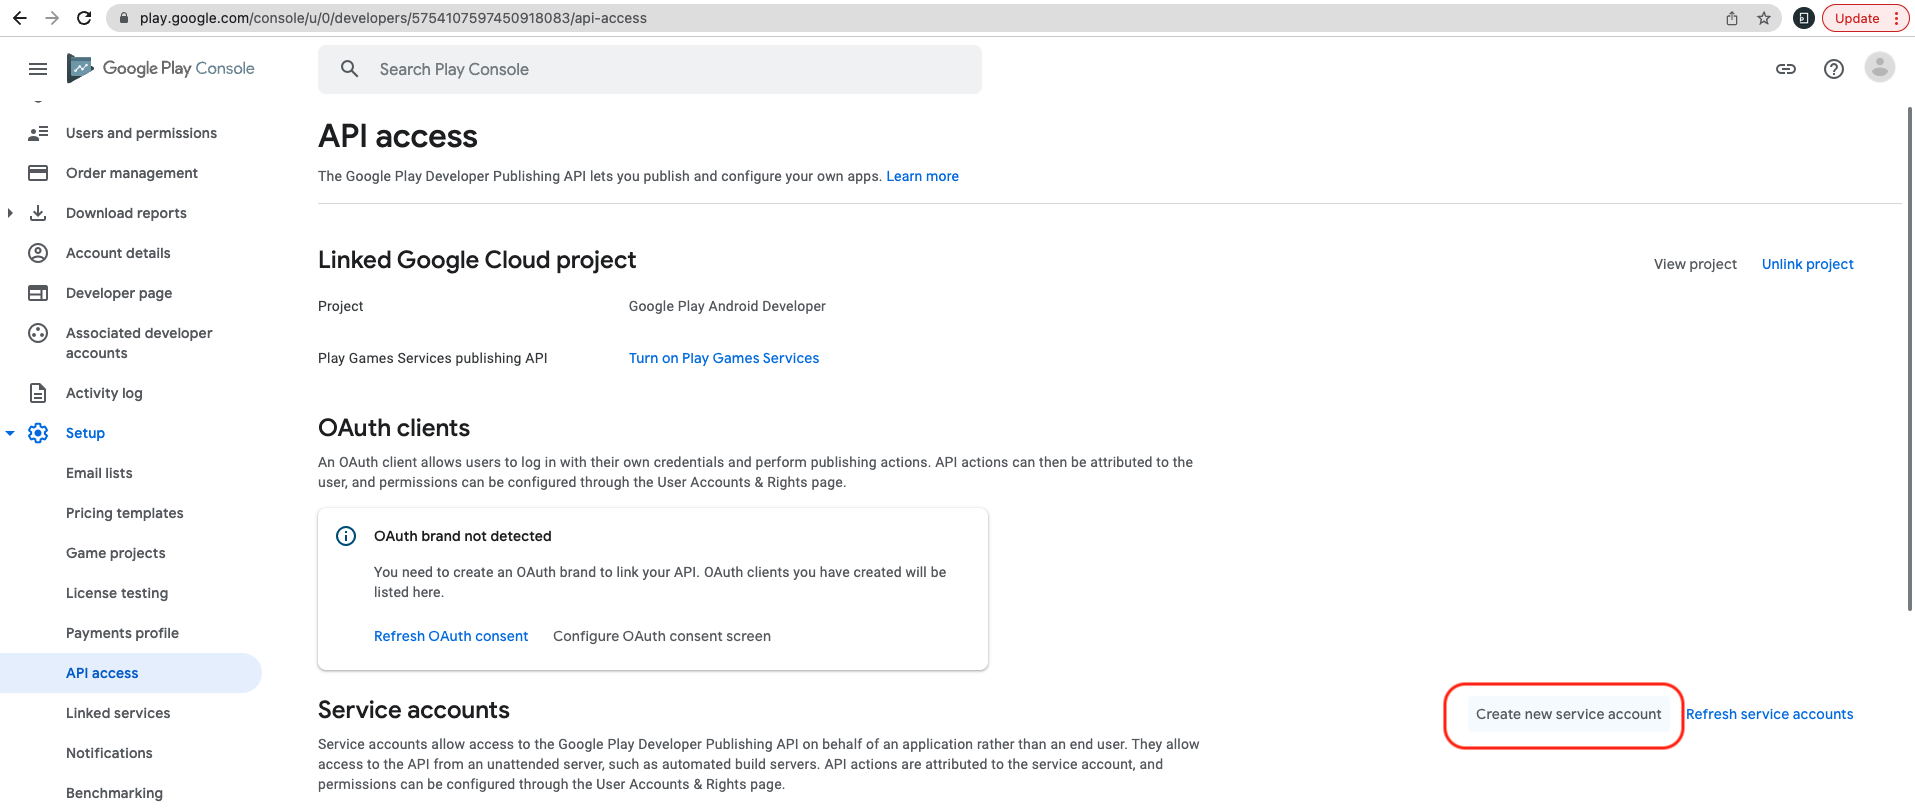Open the hamburger navigation menu

coord(38,69)
